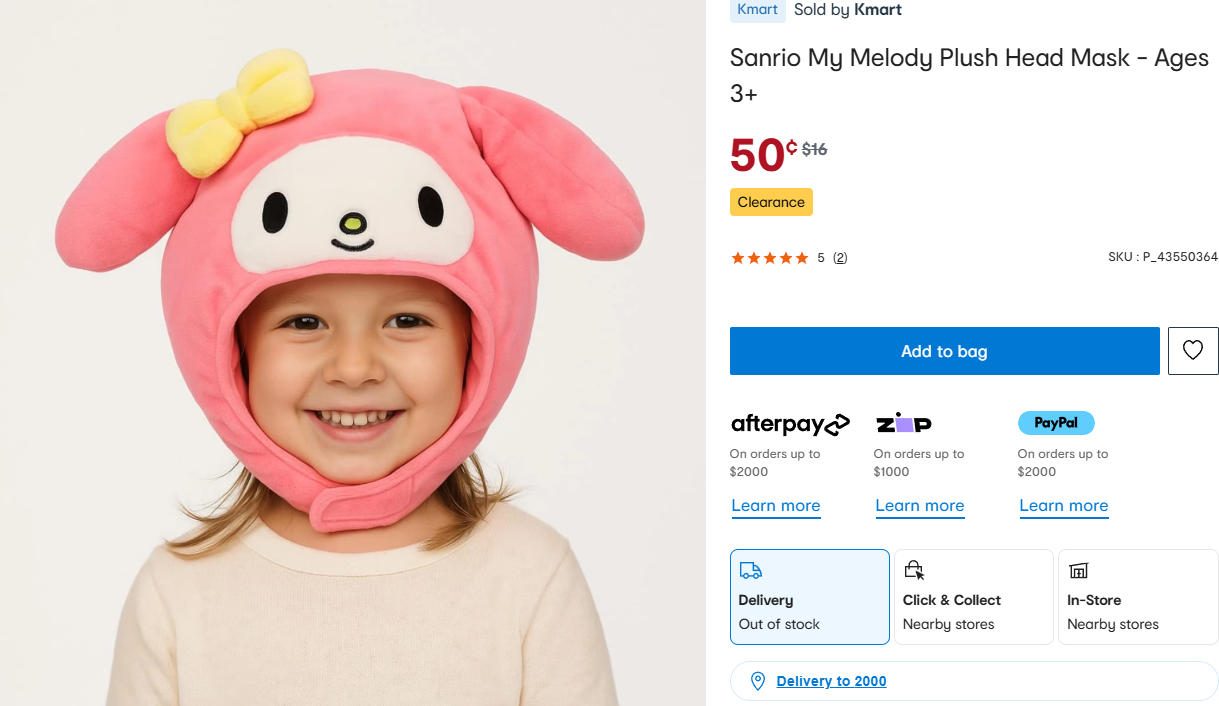Click the In-Store shop icon
This screenshot has width=1219, height=706.
click(1078, 571)
